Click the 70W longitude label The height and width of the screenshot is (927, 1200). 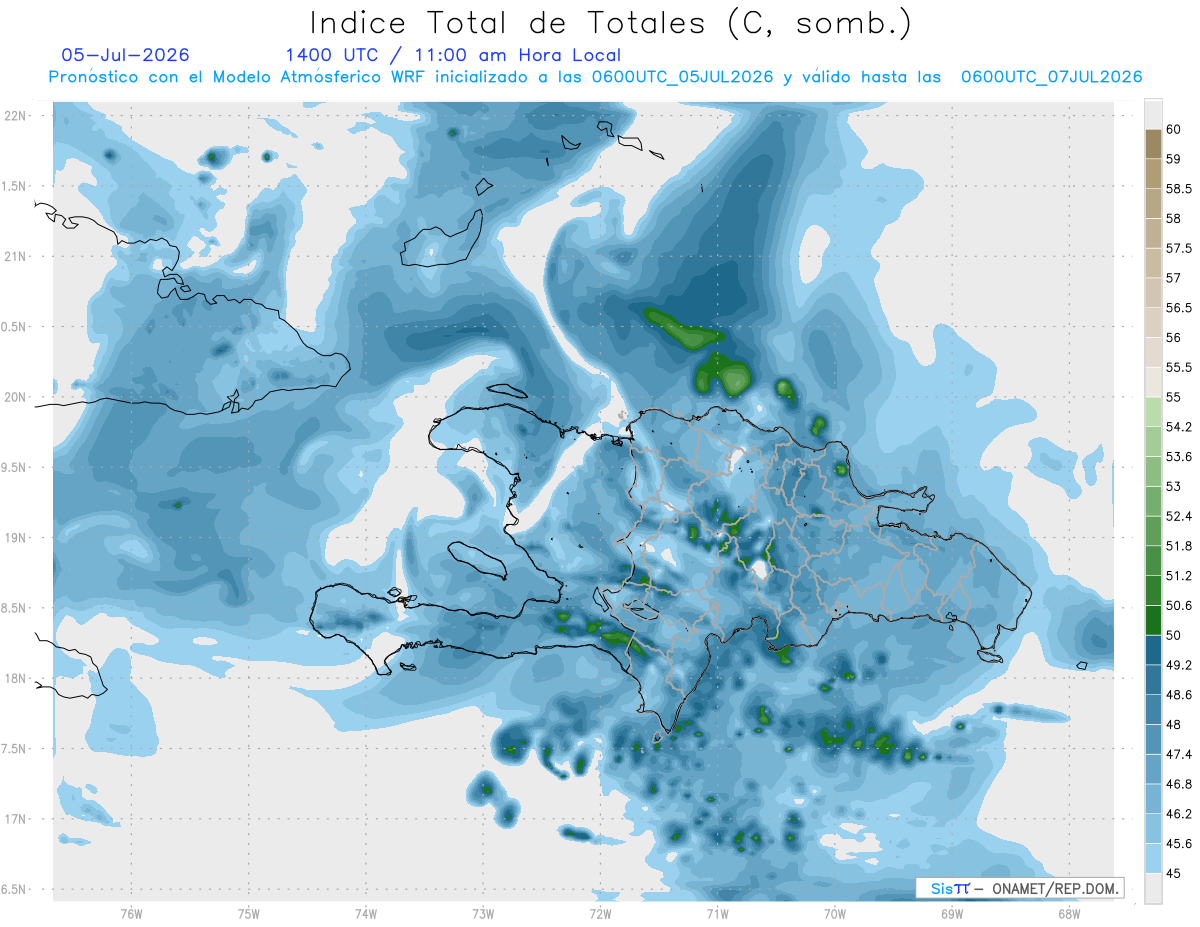click(835, 913)
